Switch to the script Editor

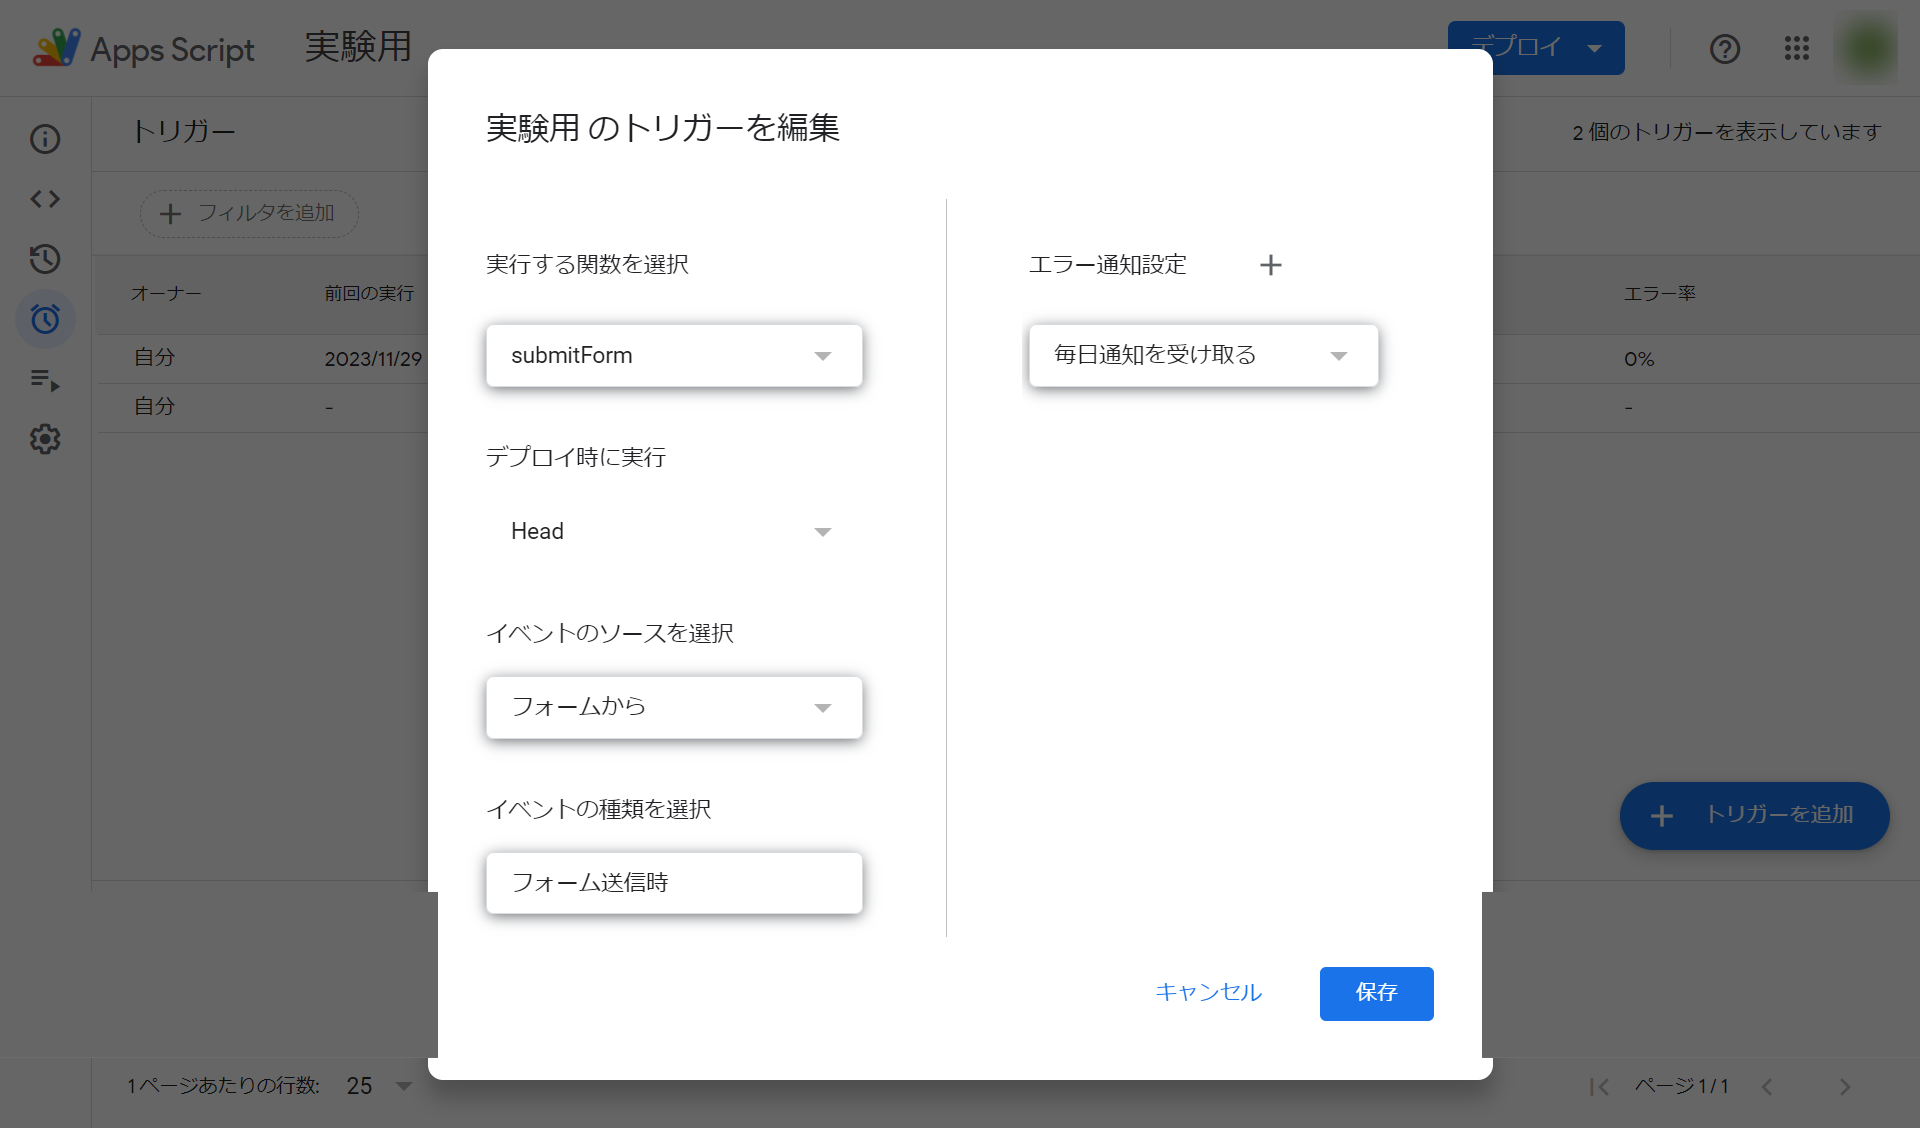tap(45, 199)
